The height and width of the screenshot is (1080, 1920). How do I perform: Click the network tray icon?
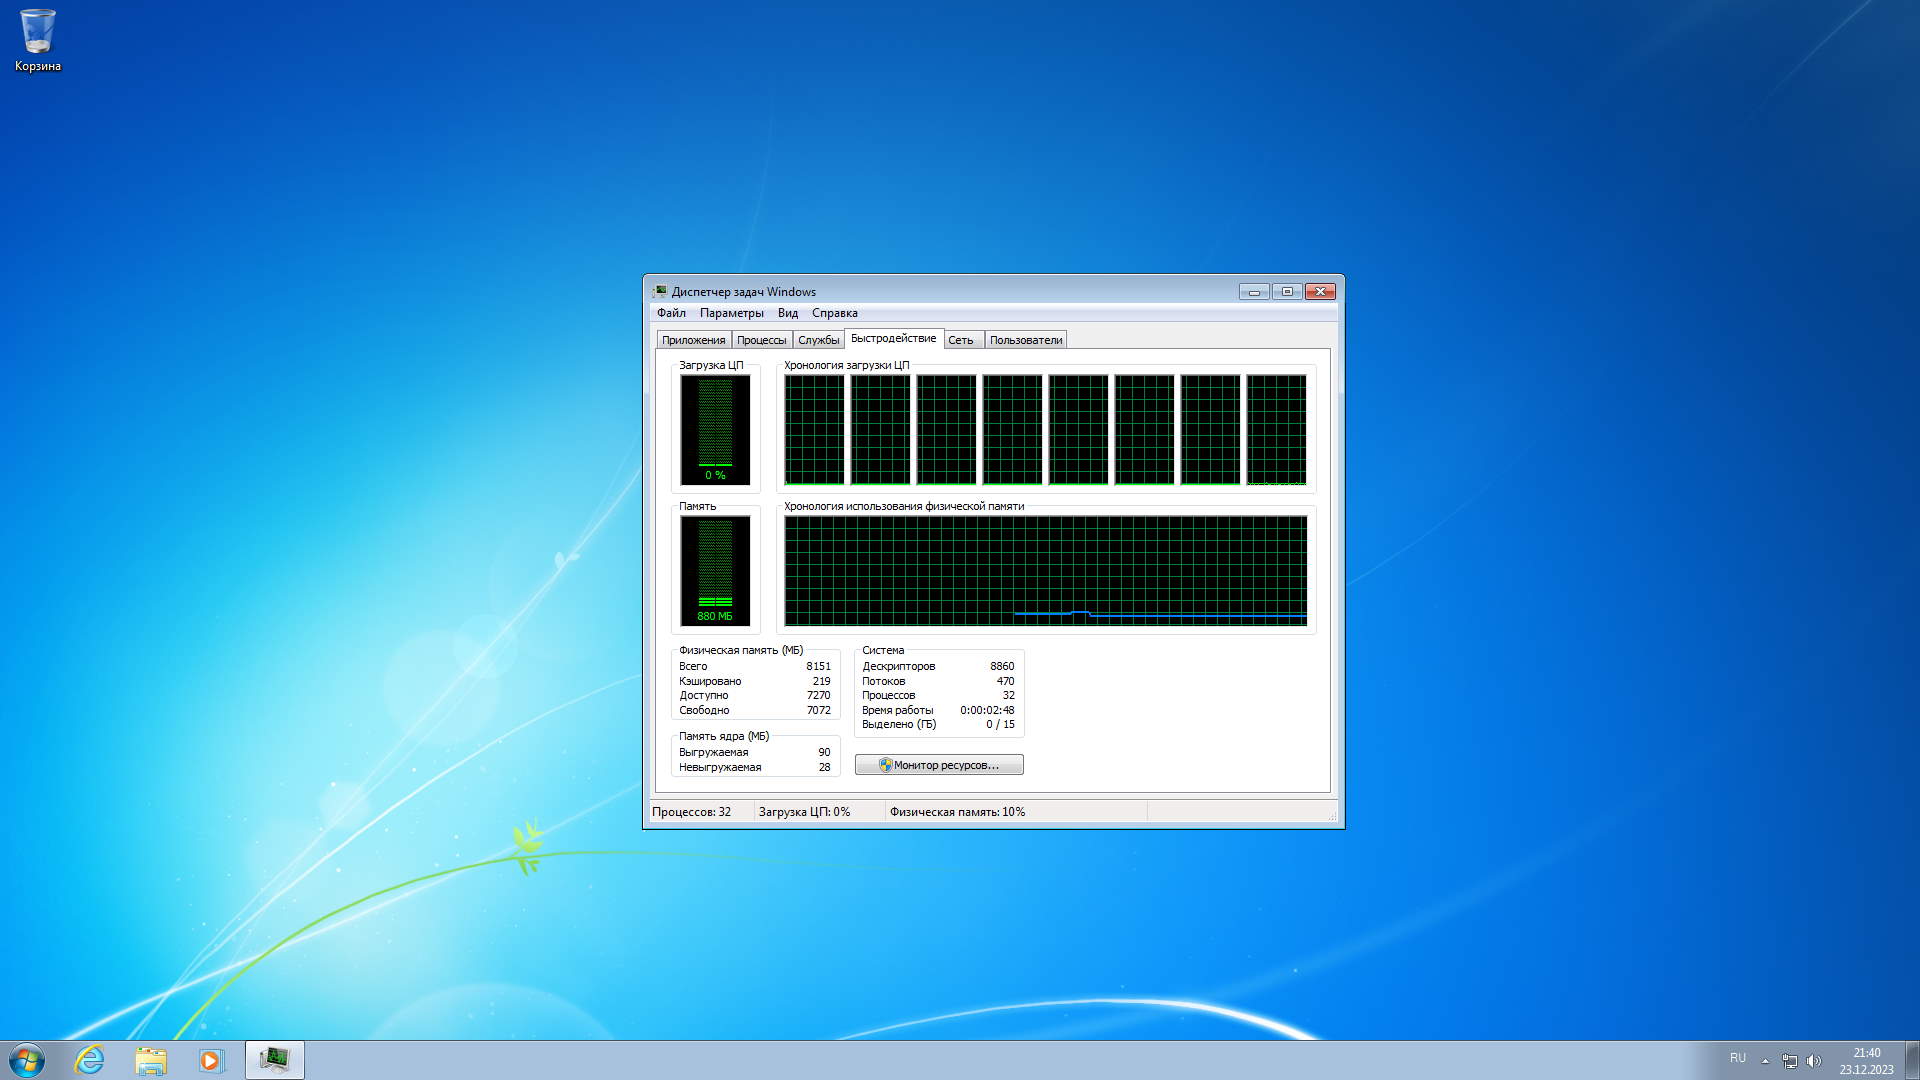[1790, 1060]
